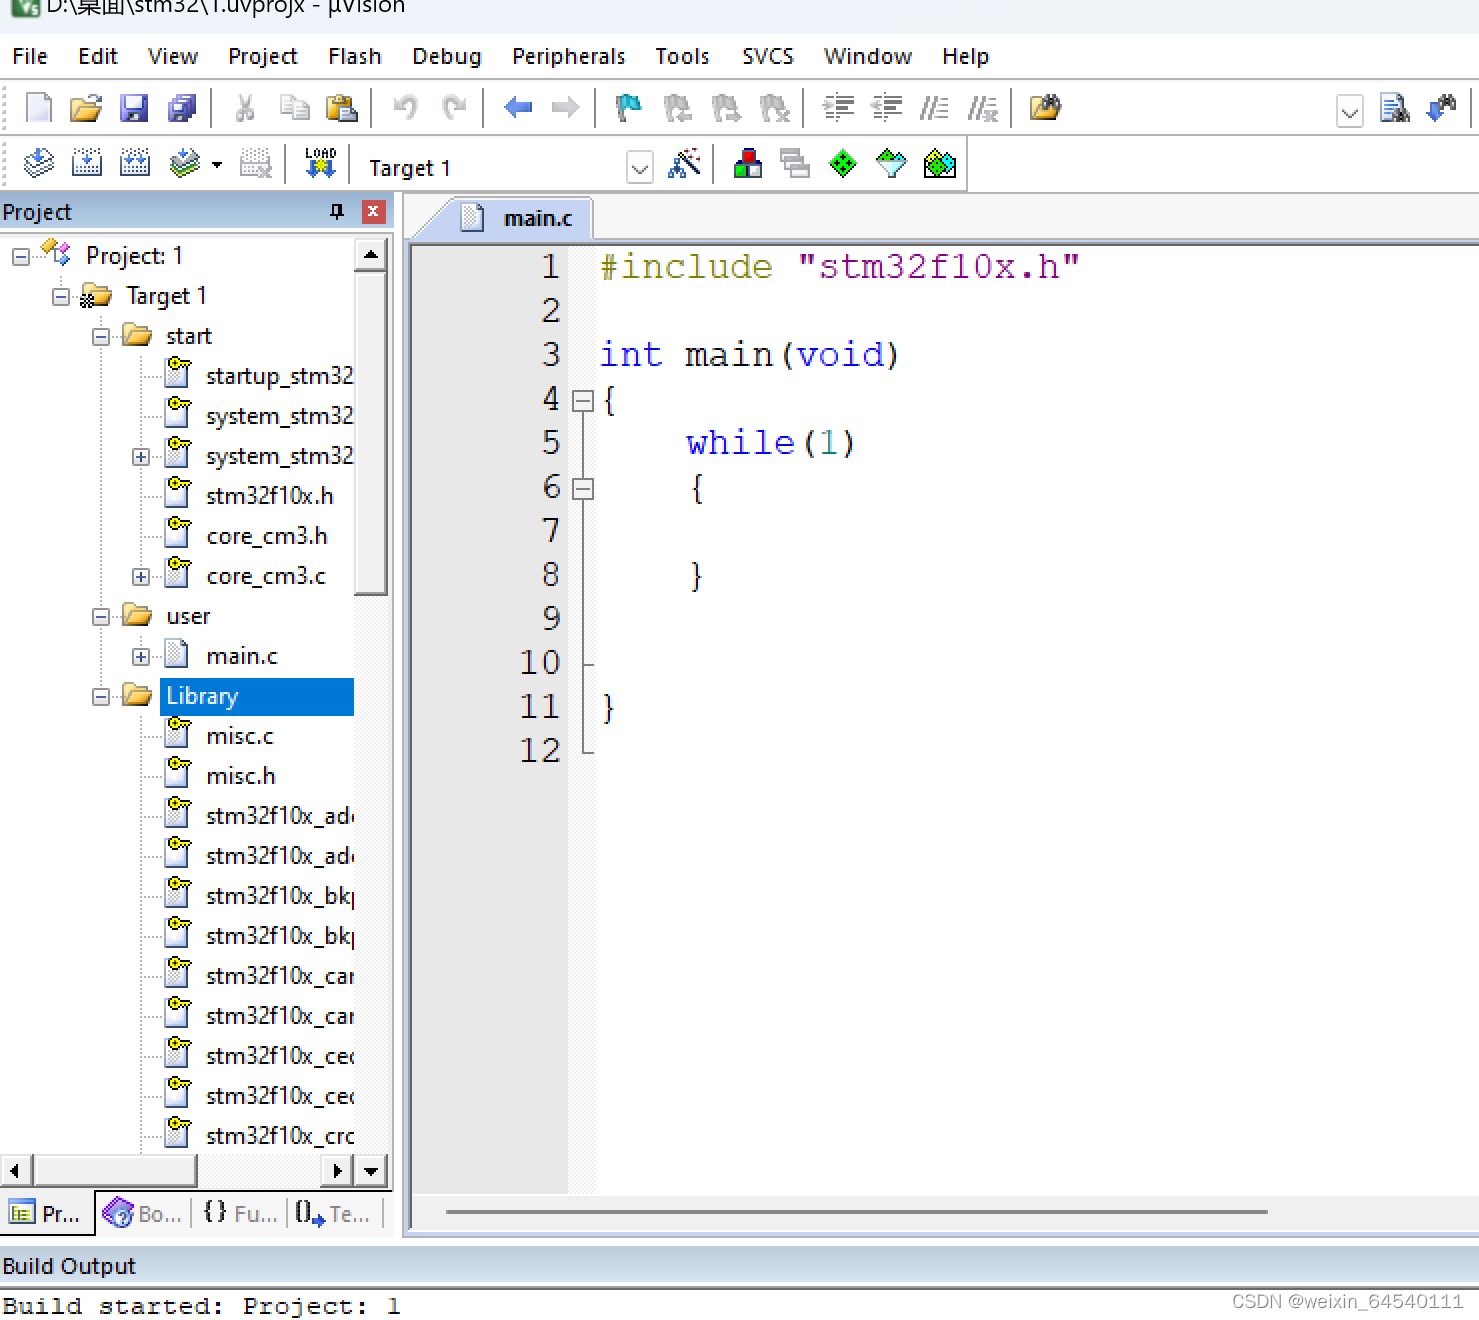Viewport: 1479px width, 1320px height.
Task: Select stm32f10x.h in the project tree
Action: 270,494
